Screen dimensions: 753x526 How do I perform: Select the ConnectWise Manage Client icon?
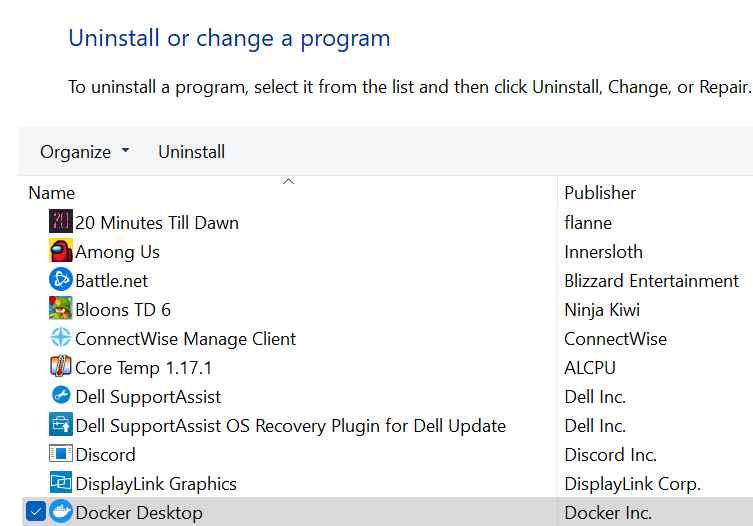point(61,338)
